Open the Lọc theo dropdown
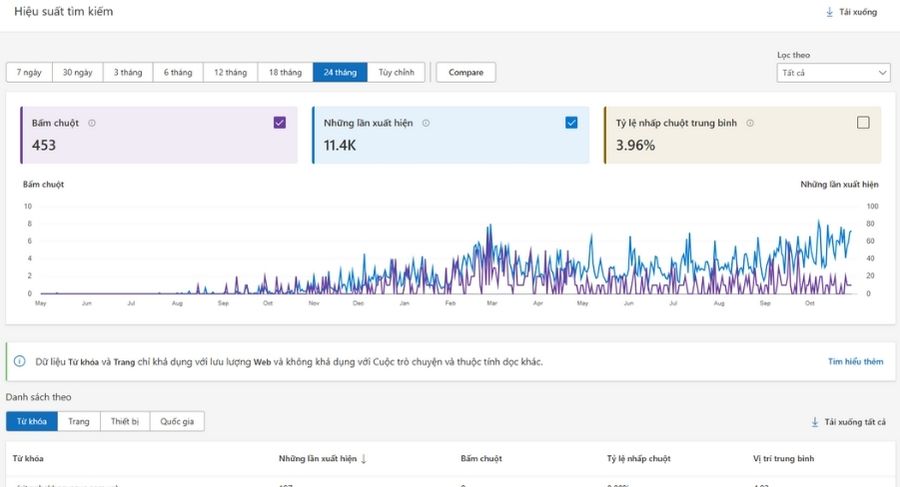The width and height of the screenshot is (900, 487). 833,72
